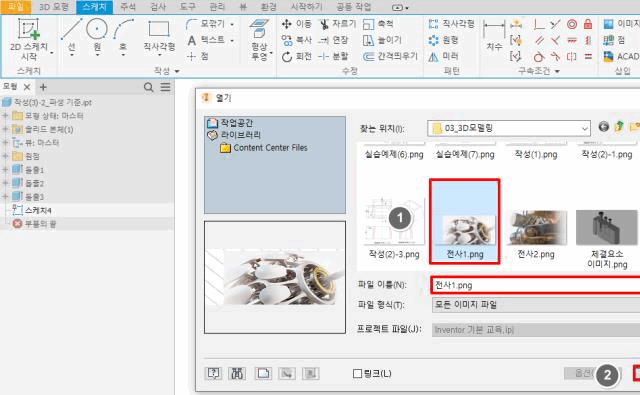This screenshot has width=640, height=395.
Task: Select the 분할 split tool
Action: [333, 56]
